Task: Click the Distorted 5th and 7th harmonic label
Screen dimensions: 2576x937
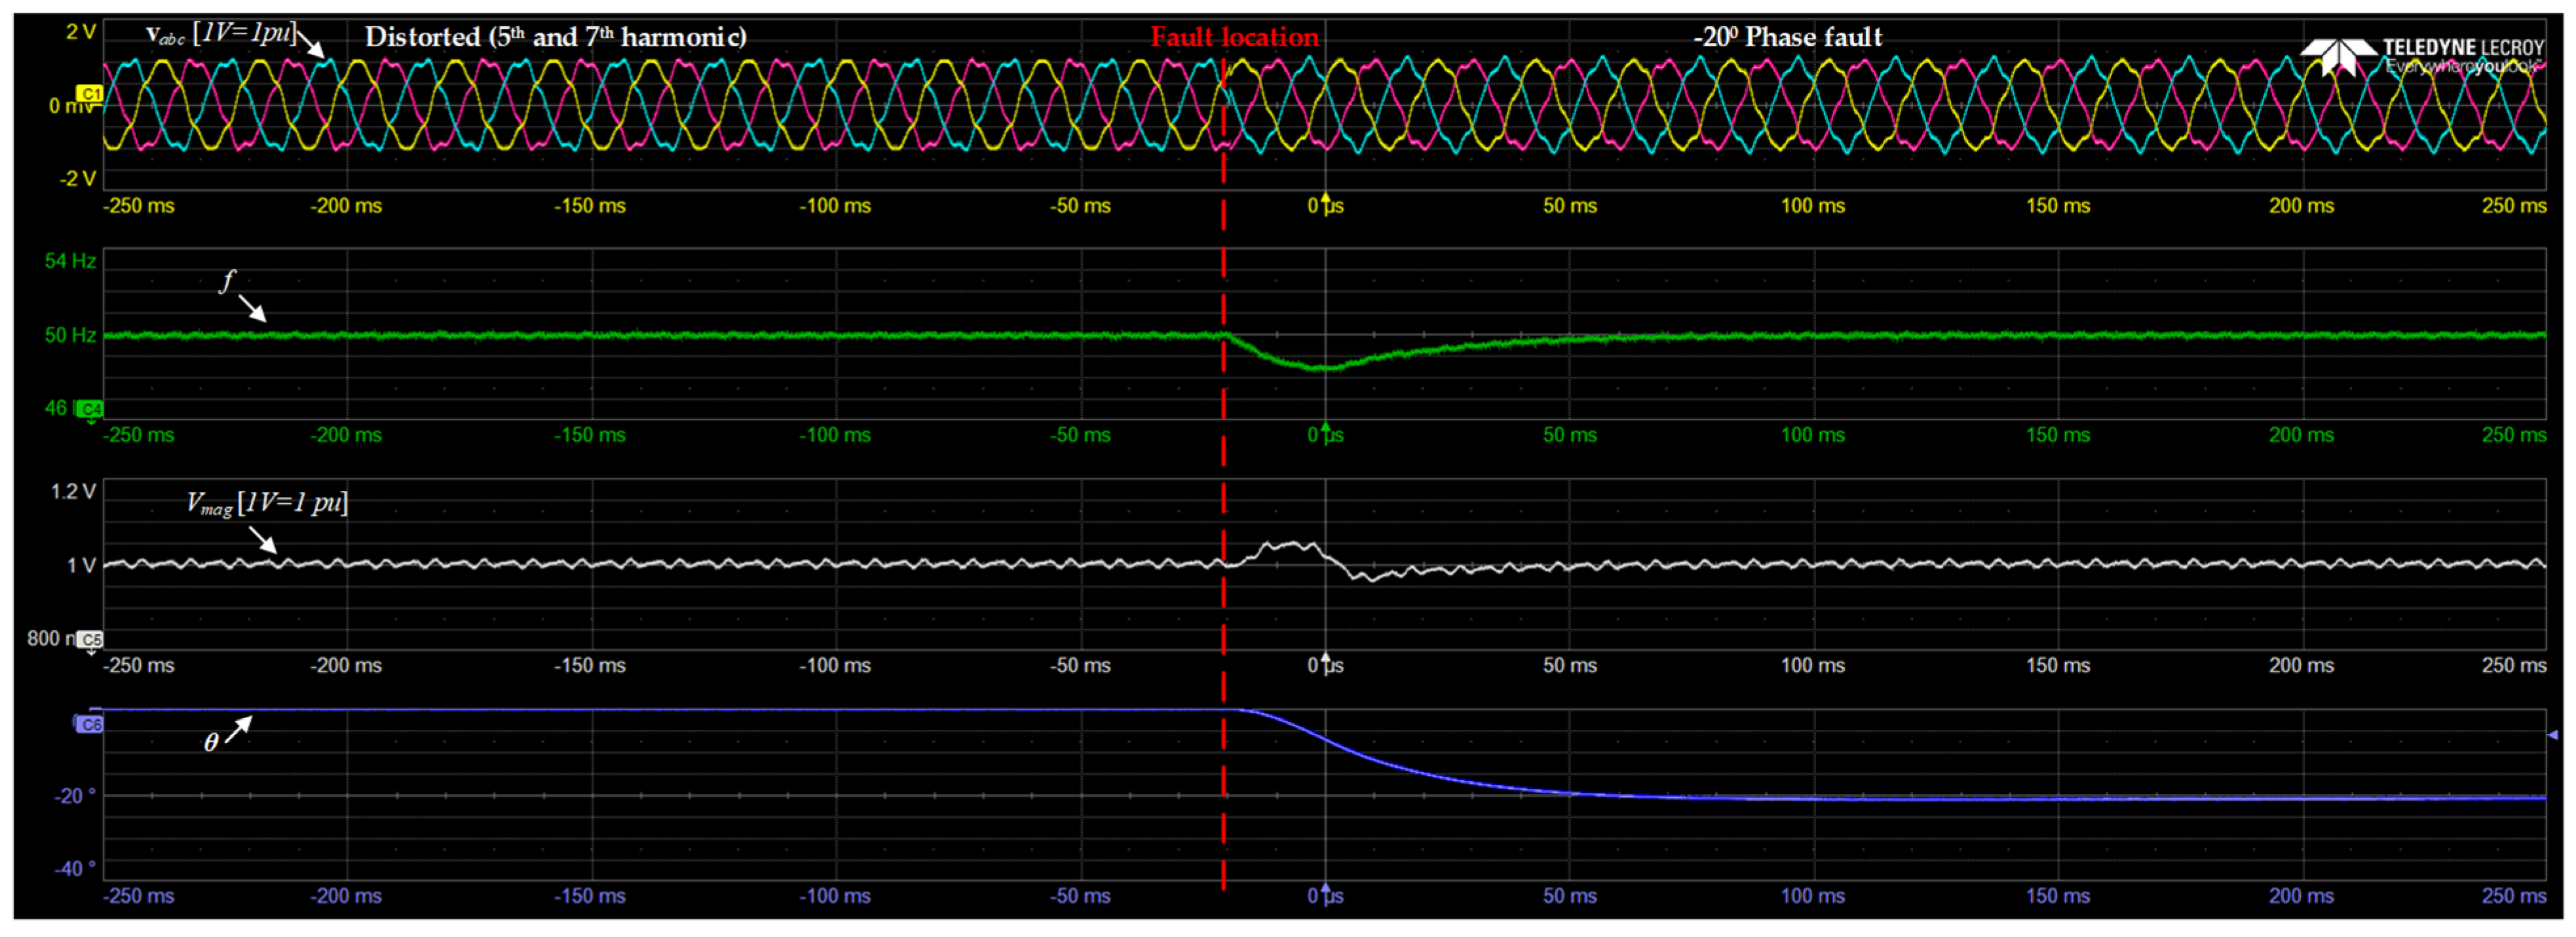Action: click(x=555, y=37)
